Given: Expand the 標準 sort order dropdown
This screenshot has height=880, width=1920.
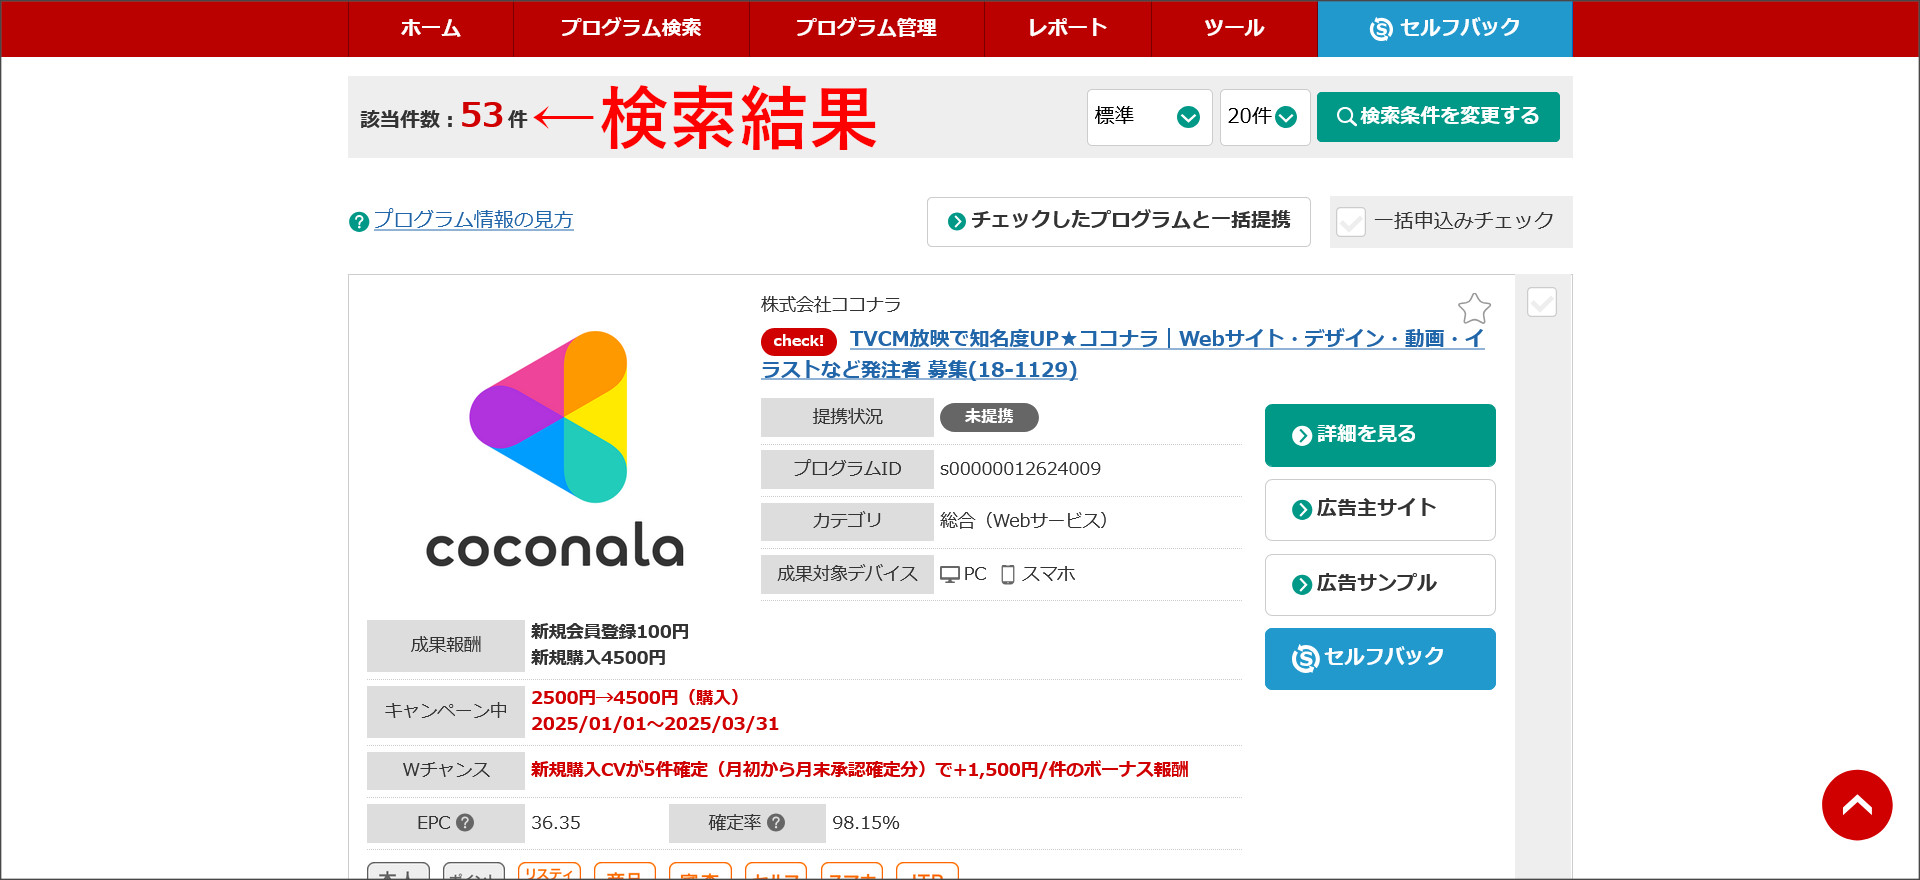Looking at the screenshot, I should (1149, 117).
